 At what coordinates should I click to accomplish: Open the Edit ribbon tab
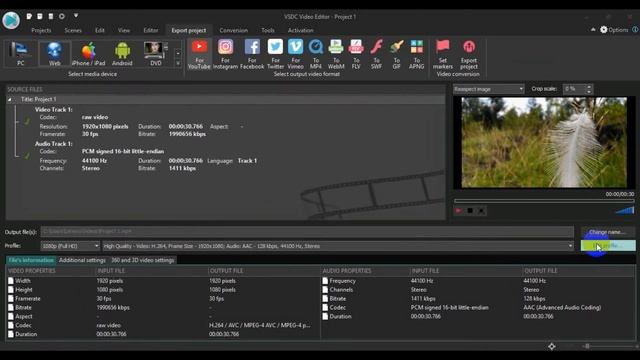tap(100, 31)
